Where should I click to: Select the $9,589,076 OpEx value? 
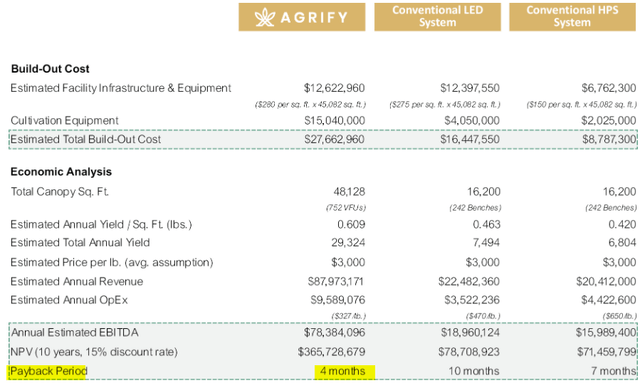click(x=338, y=300)
